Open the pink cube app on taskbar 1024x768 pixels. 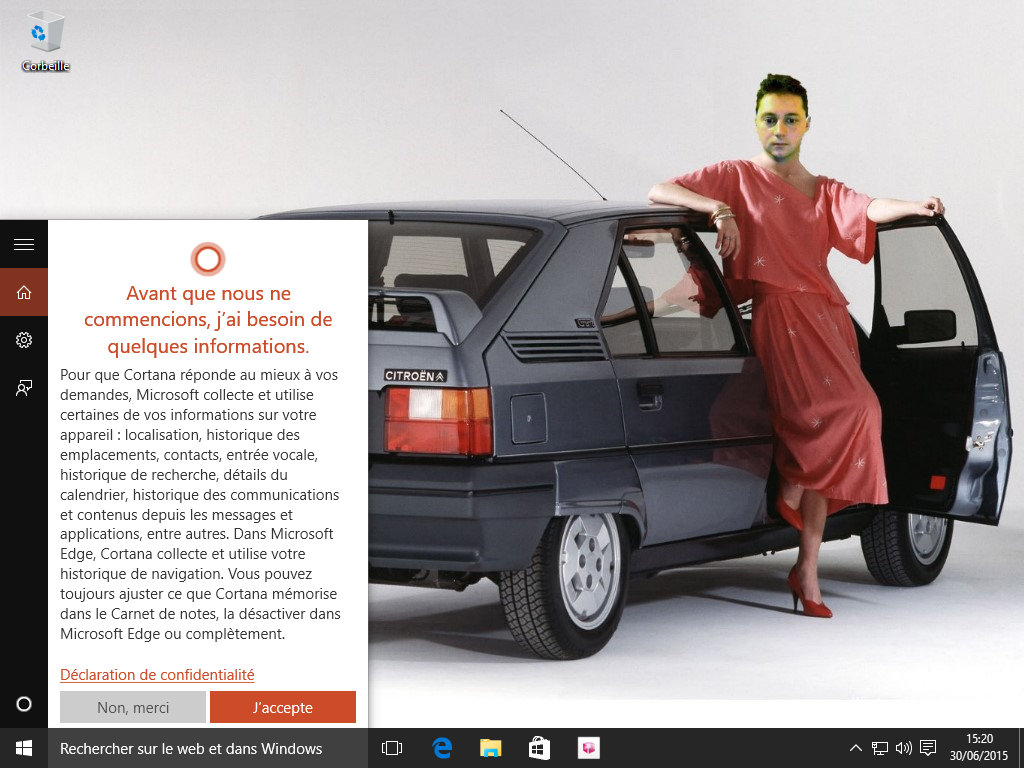588,748
